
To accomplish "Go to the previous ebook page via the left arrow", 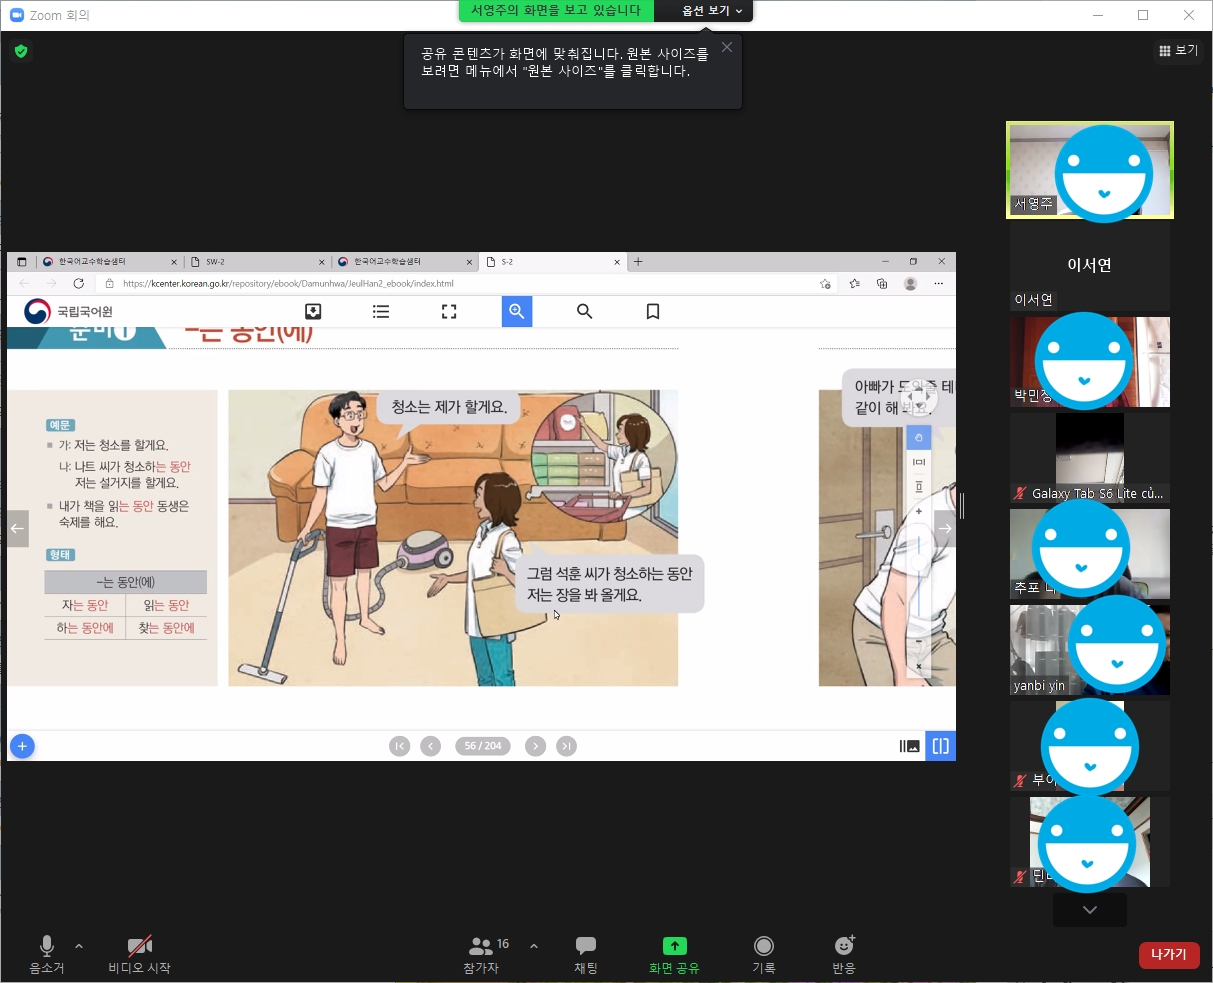I will click(18, 529).
